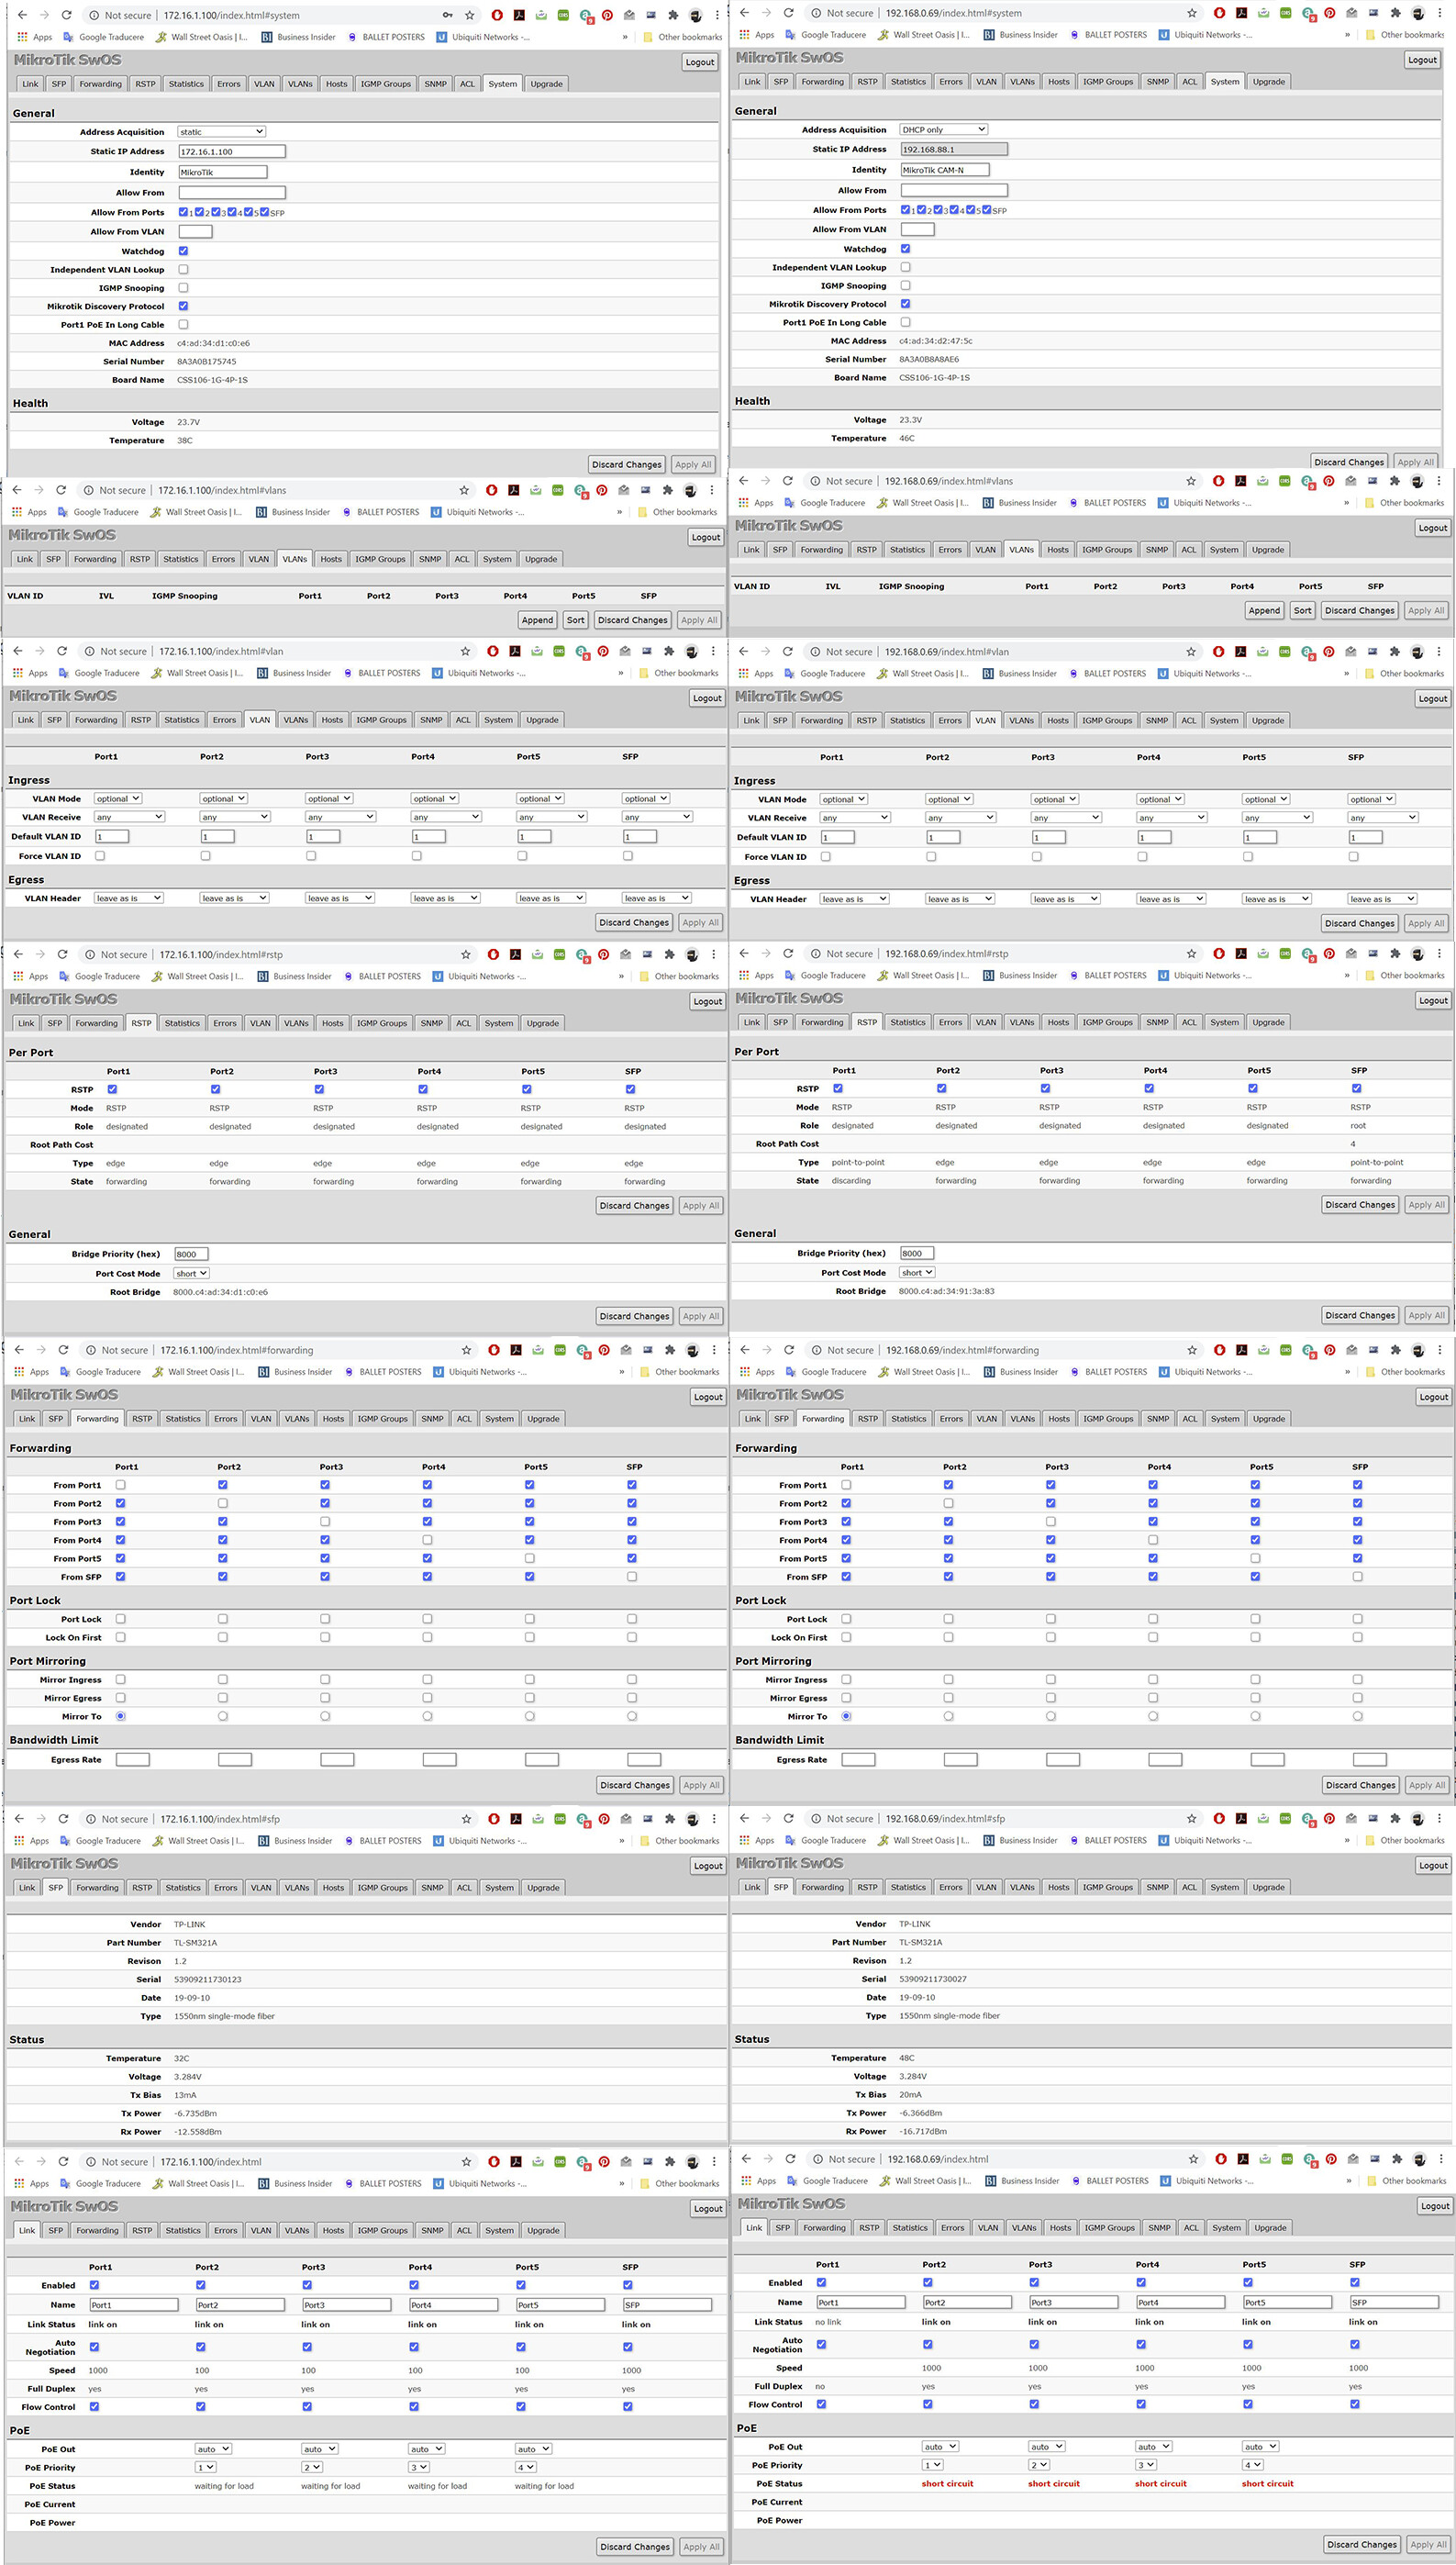This screenshot has width=1456, height=2565.
Task: Toggle the Watchdog checkbox on the 172.16.1.100 System page
Action: [183, 251]
